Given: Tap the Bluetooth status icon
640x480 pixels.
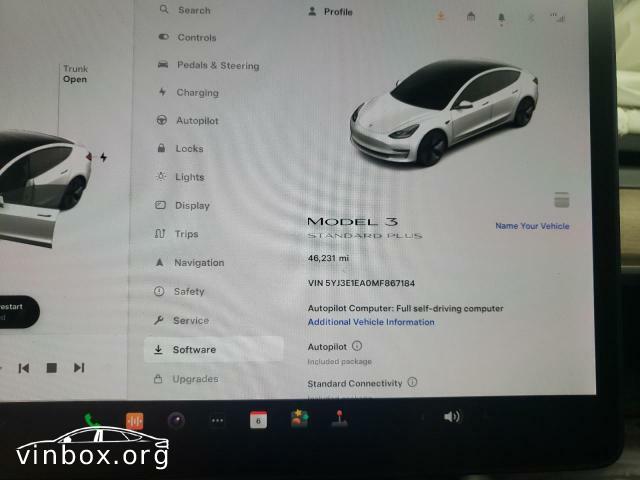Looking at the screenshot, I should pos(531,18).
